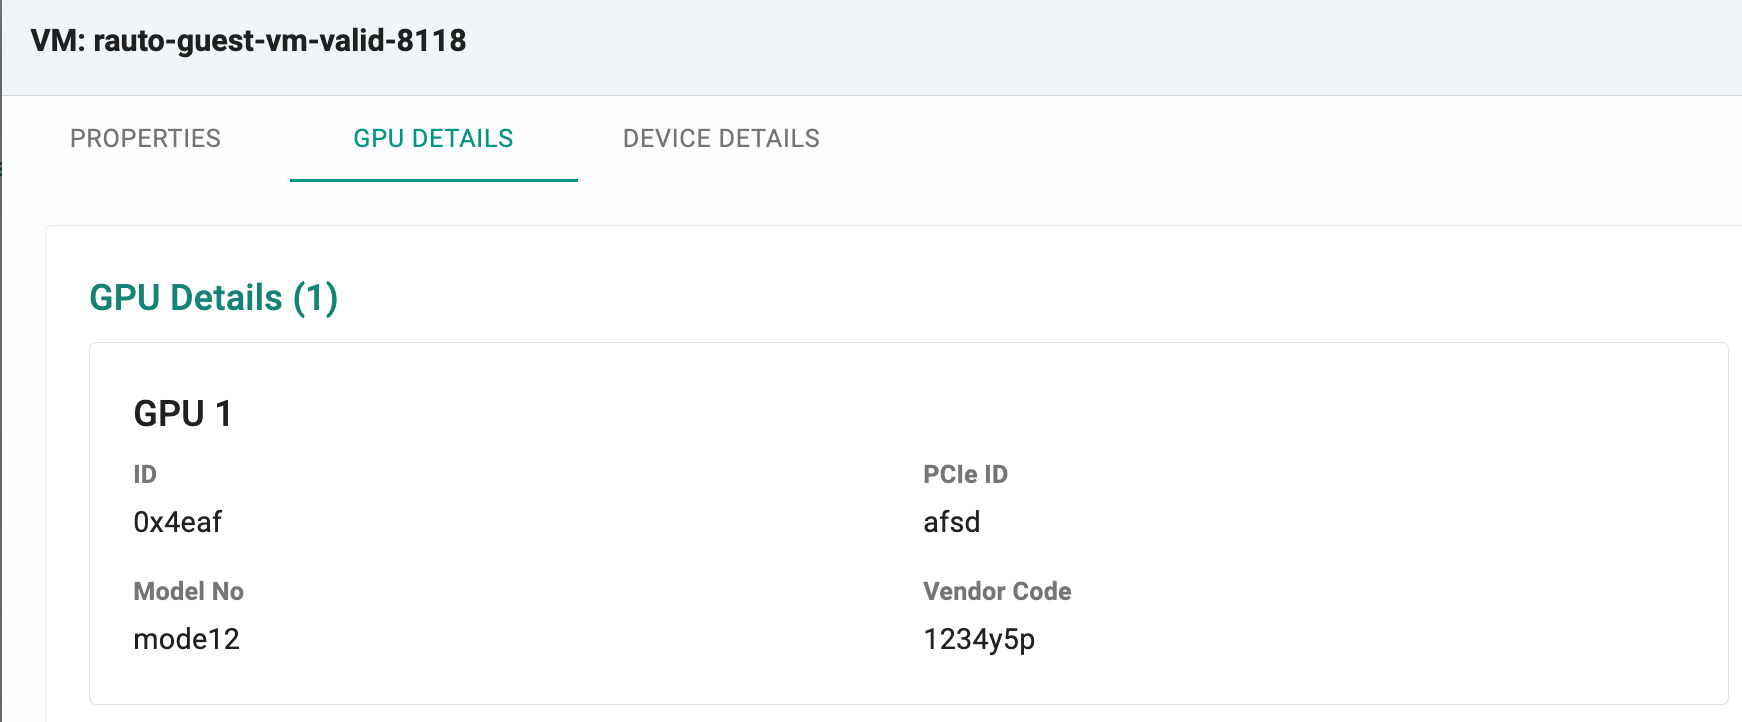Click the ID field label
1742x722 pixels.
144,474
